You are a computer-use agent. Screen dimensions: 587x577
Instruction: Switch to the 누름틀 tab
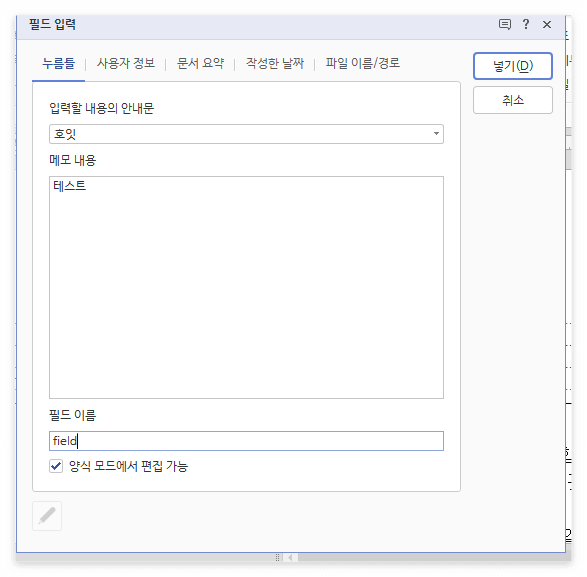58,64
